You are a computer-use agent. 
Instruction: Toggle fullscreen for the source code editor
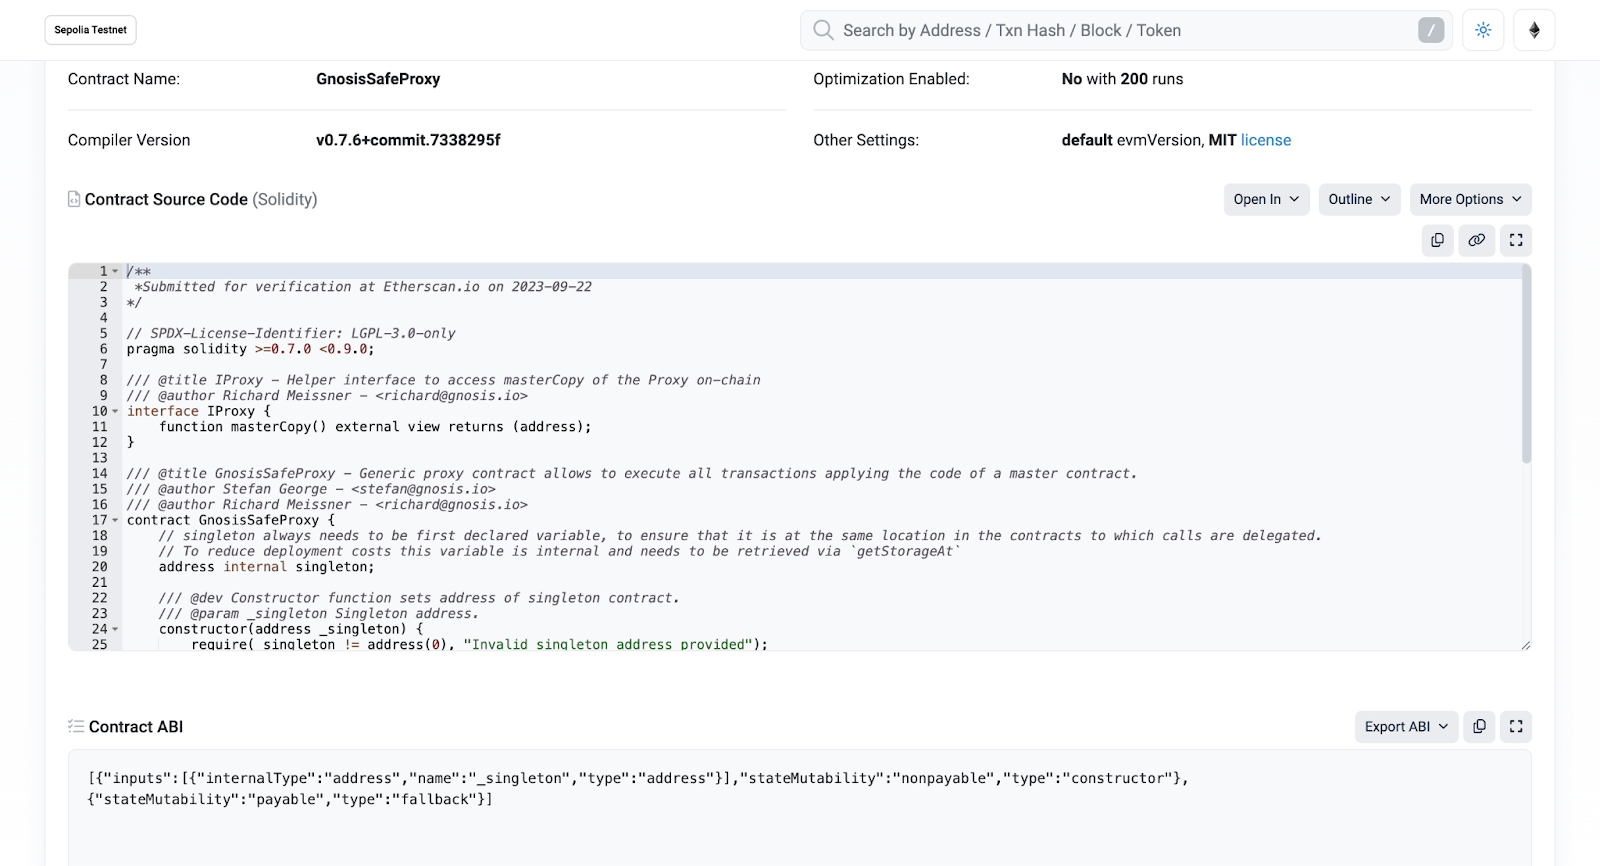pyautogui.click(x=1516, y=240)
